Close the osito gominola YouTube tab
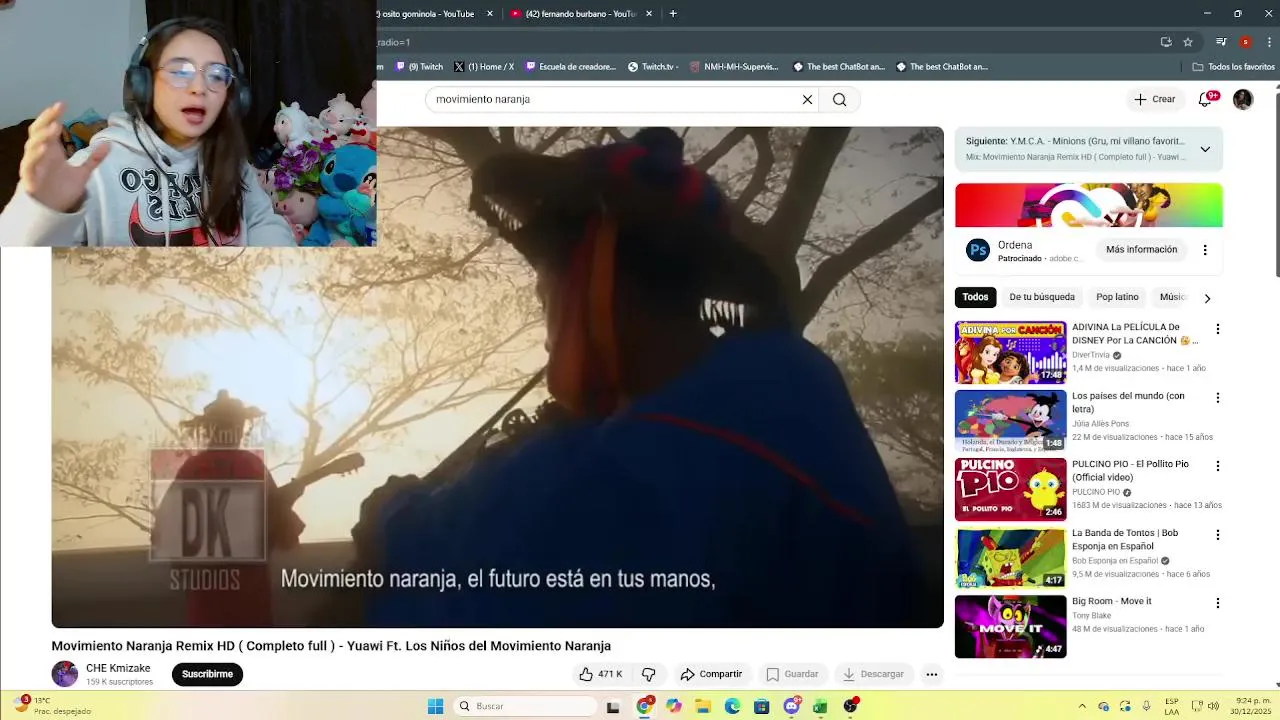 tap(490, 14)
